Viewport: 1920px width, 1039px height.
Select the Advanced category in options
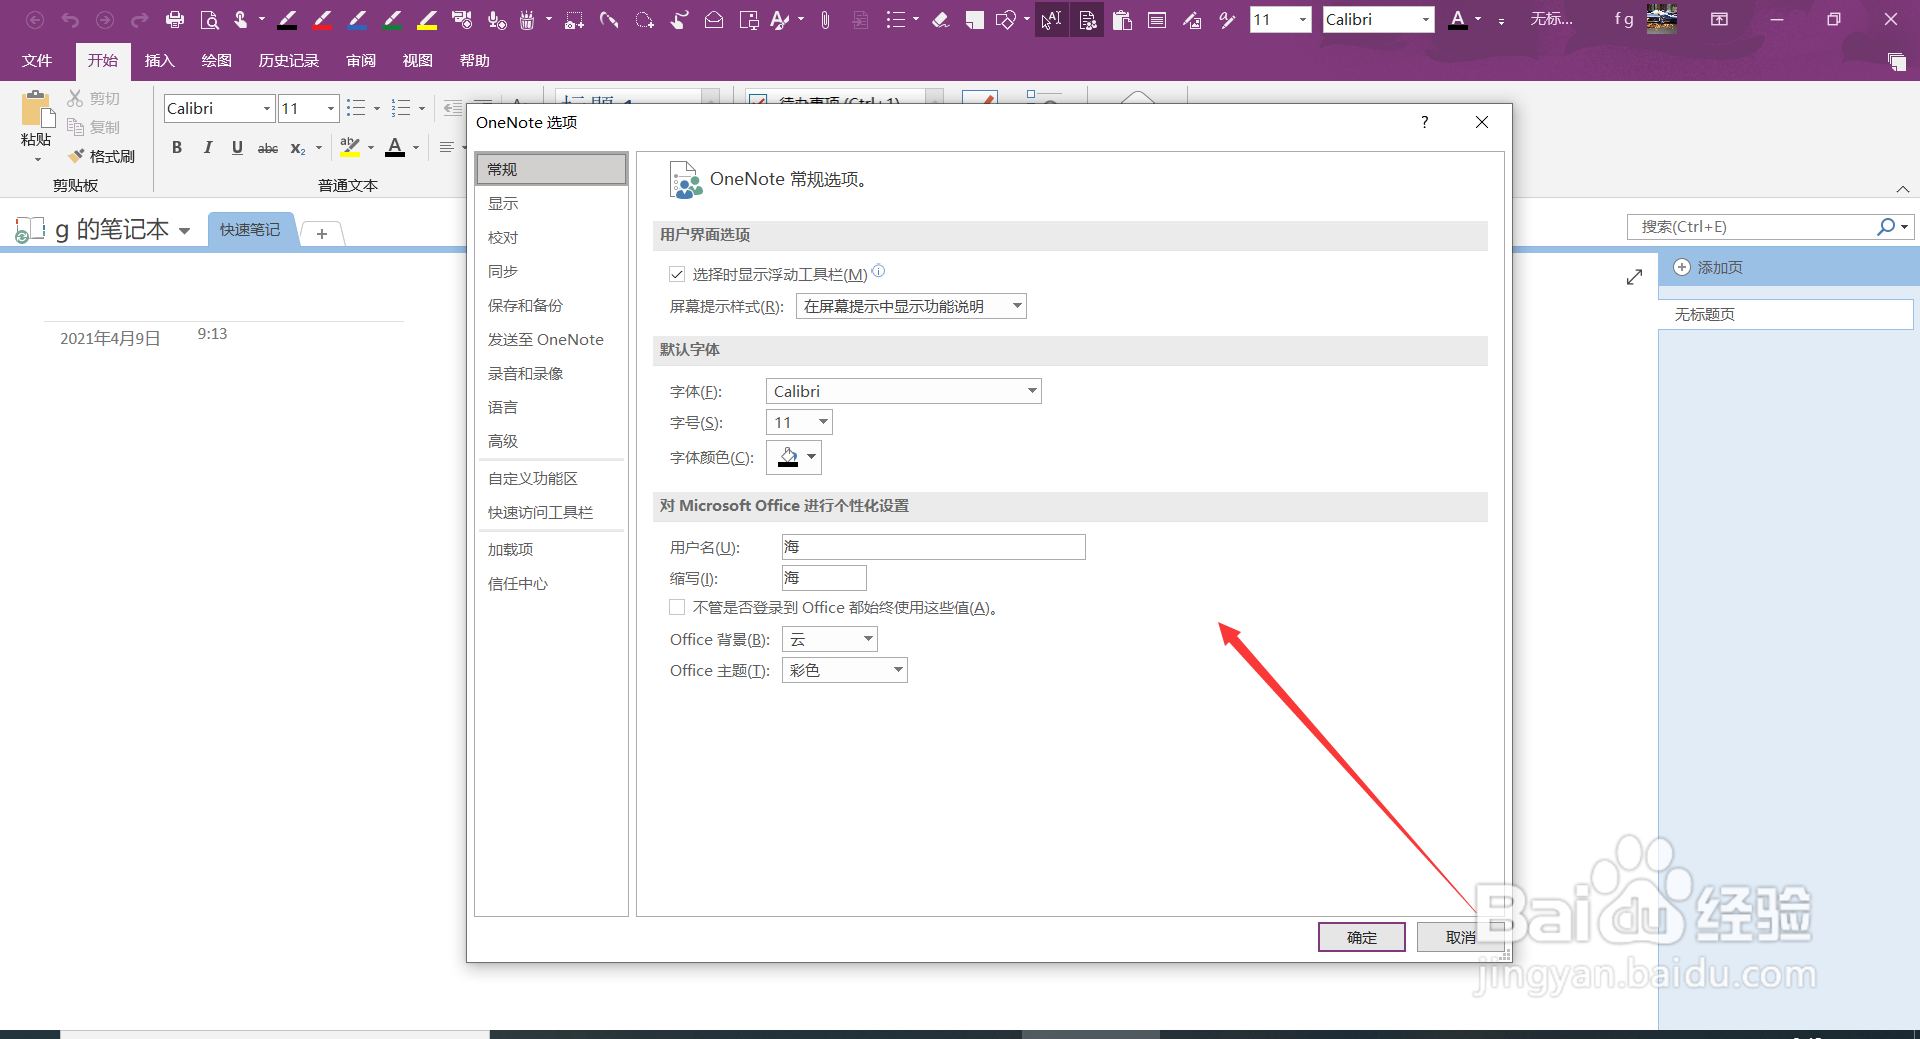click(x=551, y=441)
